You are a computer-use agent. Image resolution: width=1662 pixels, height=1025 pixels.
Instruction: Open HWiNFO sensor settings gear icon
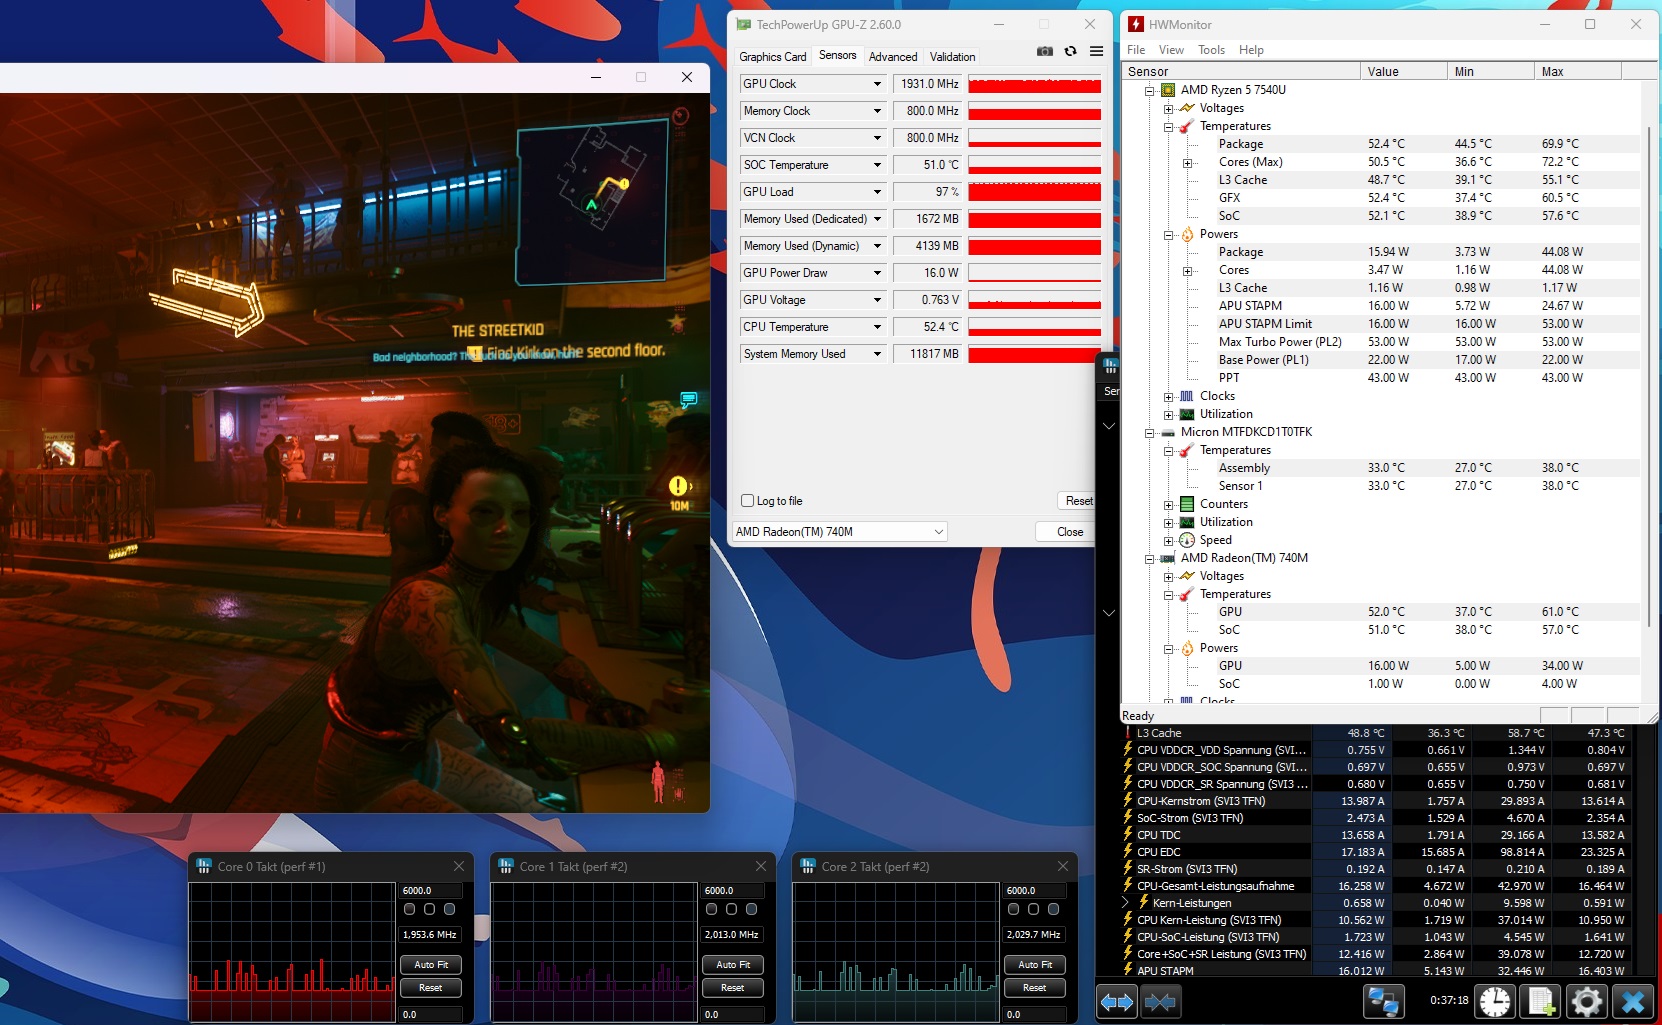coord(1587,1002)
